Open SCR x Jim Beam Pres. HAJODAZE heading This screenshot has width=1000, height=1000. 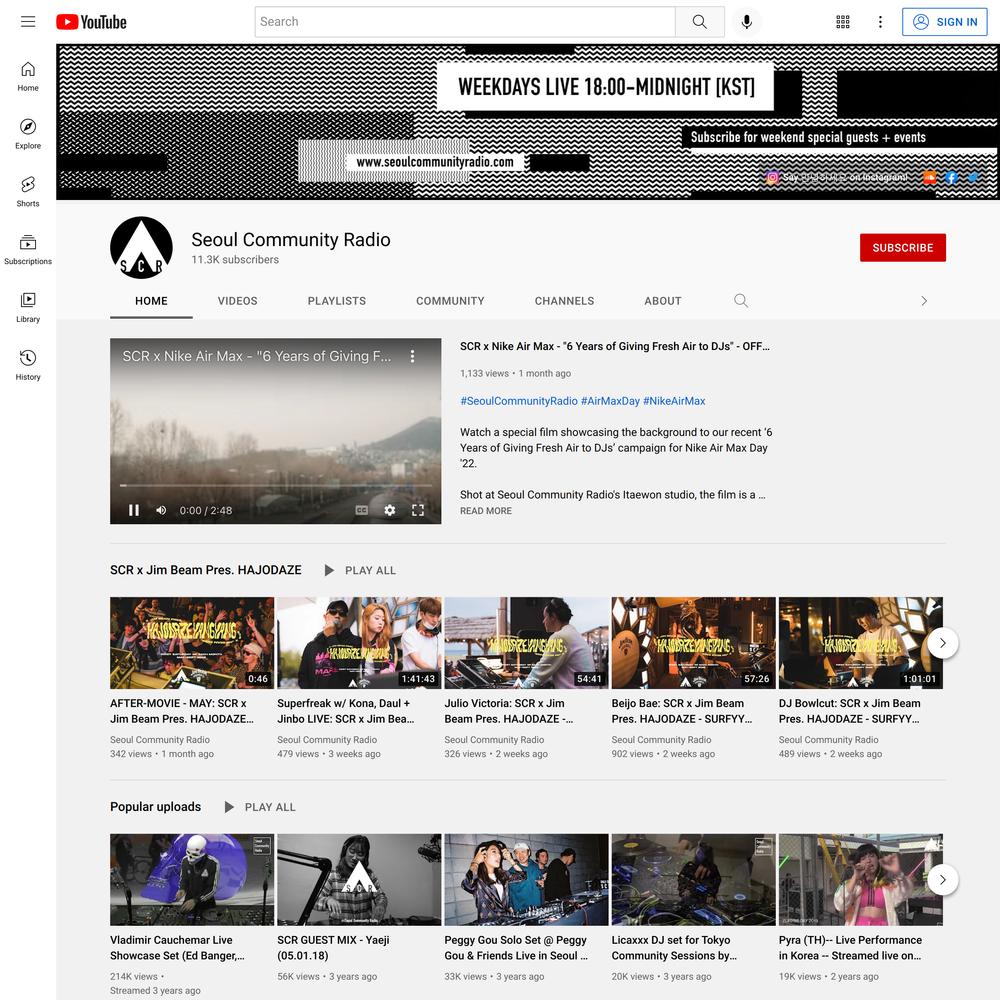coord(205,570)
